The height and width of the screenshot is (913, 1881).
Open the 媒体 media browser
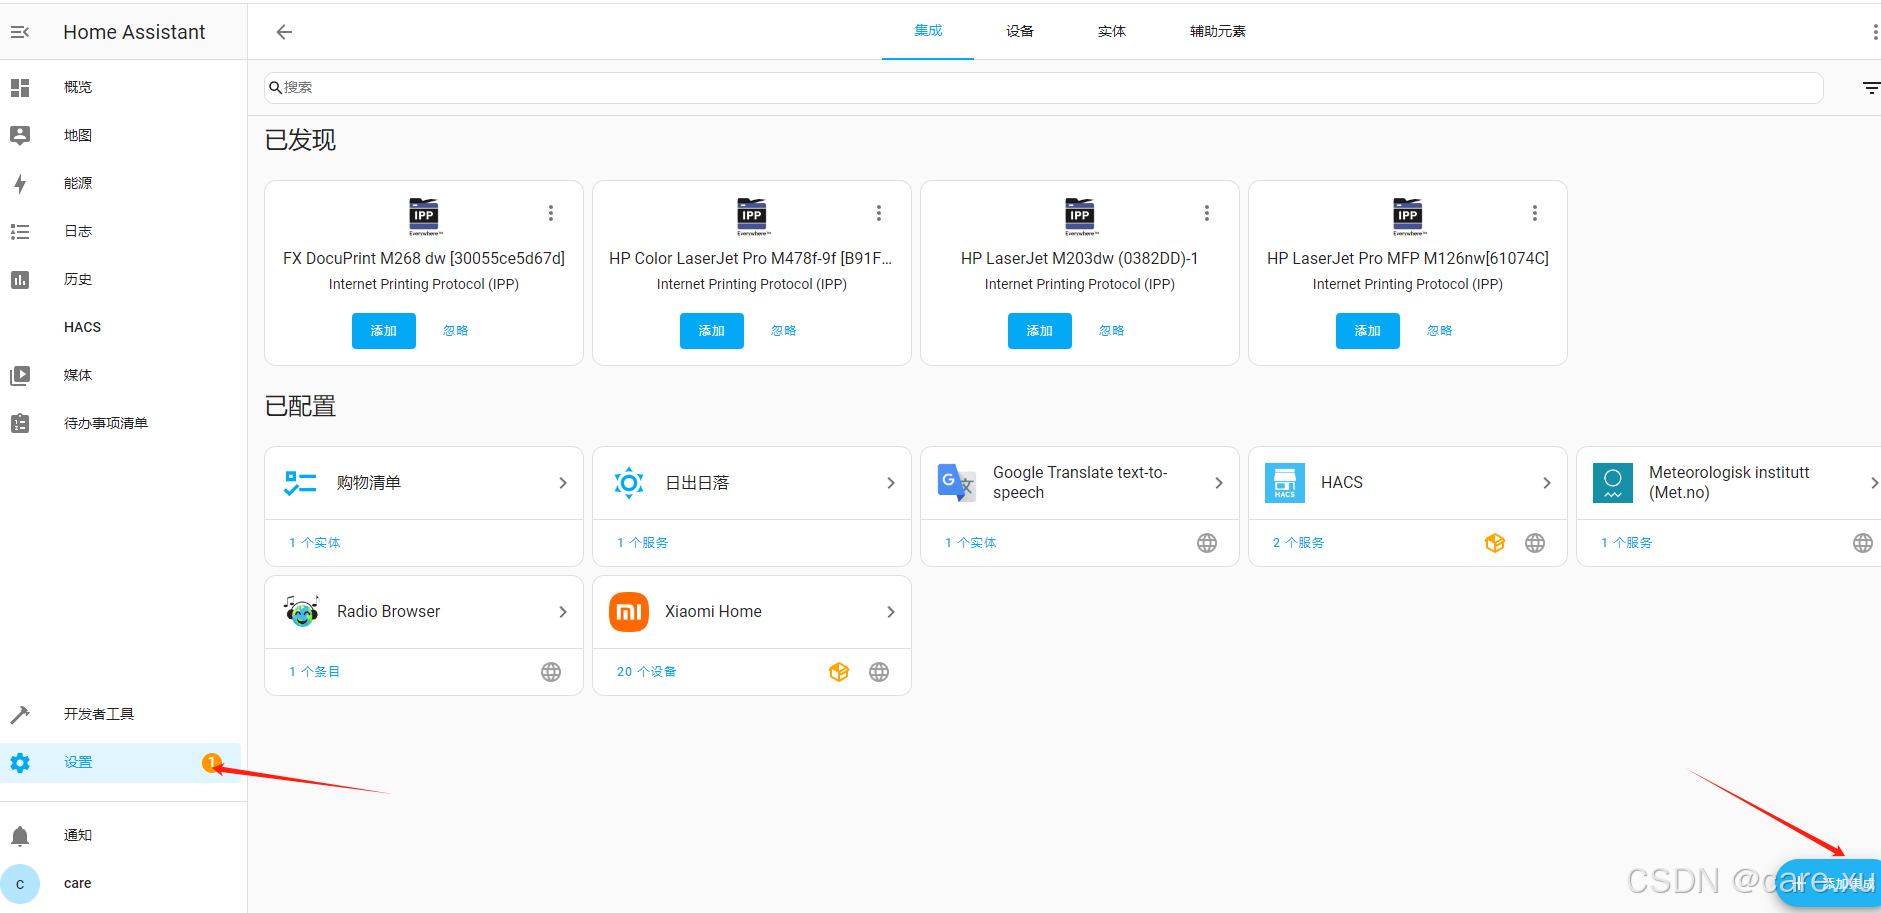click(120, 375)
